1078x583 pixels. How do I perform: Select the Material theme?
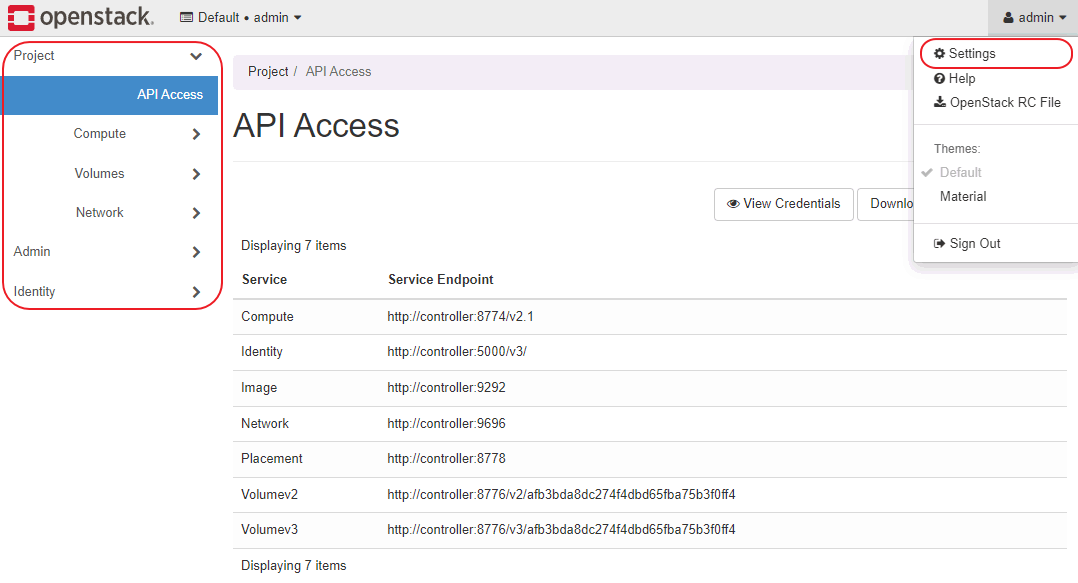click(x=963, y=197)
